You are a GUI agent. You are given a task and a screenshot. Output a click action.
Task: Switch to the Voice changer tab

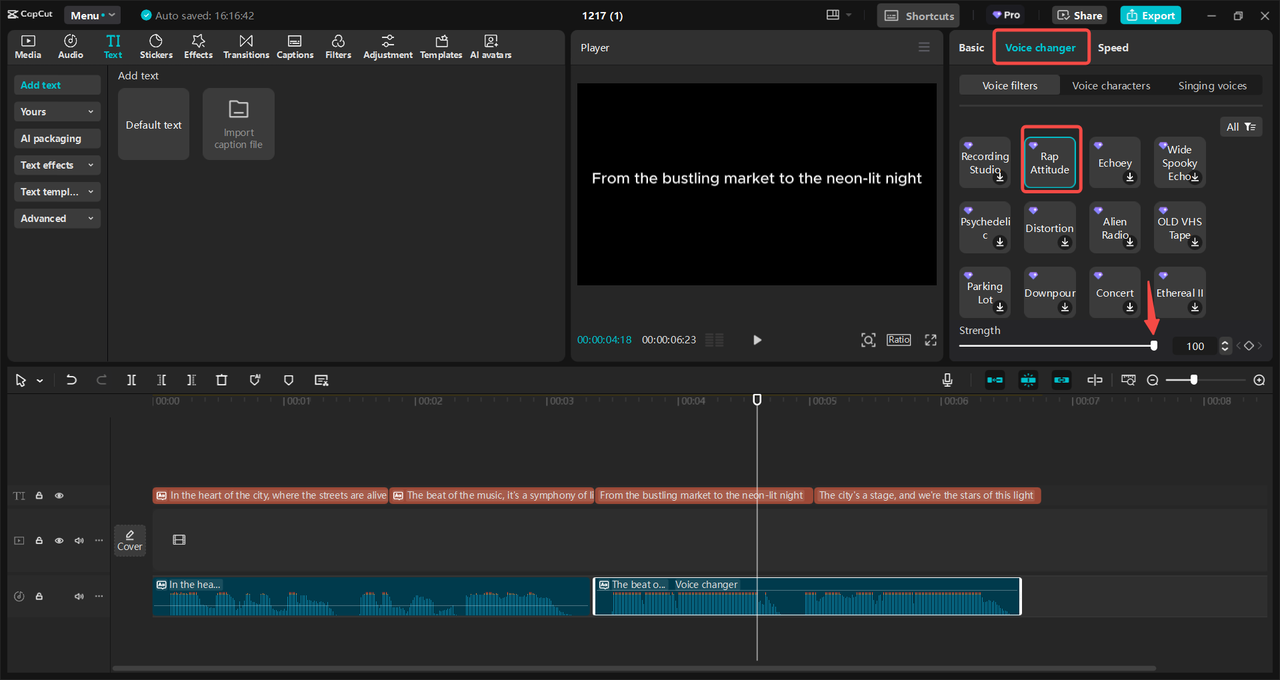coord(1040,47)
